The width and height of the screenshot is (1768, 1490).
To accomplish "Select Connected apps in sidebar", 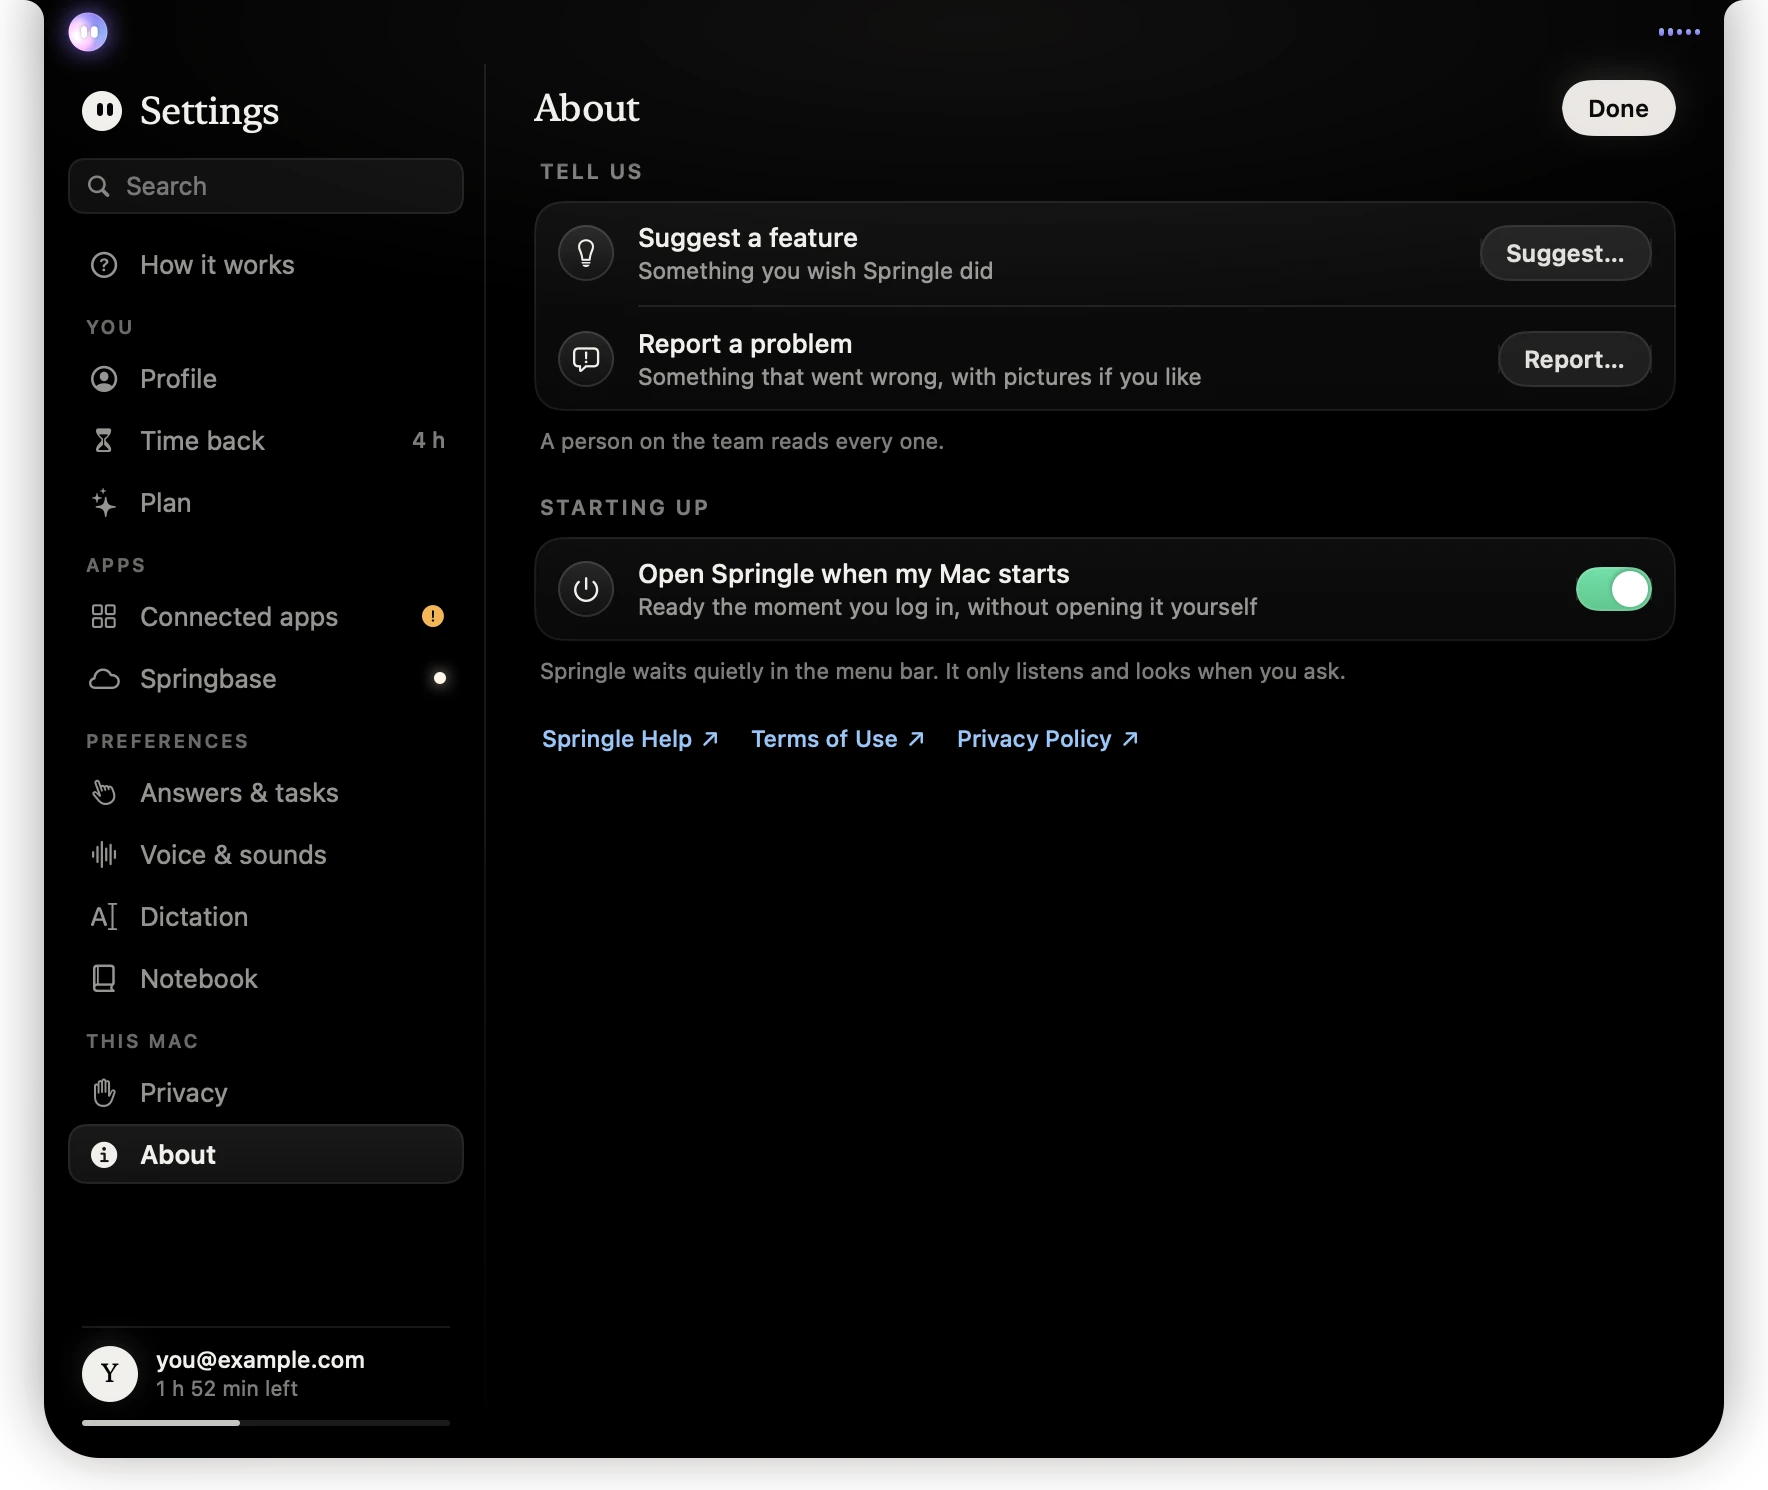I will pyautogui.click(x=266, y=617).
